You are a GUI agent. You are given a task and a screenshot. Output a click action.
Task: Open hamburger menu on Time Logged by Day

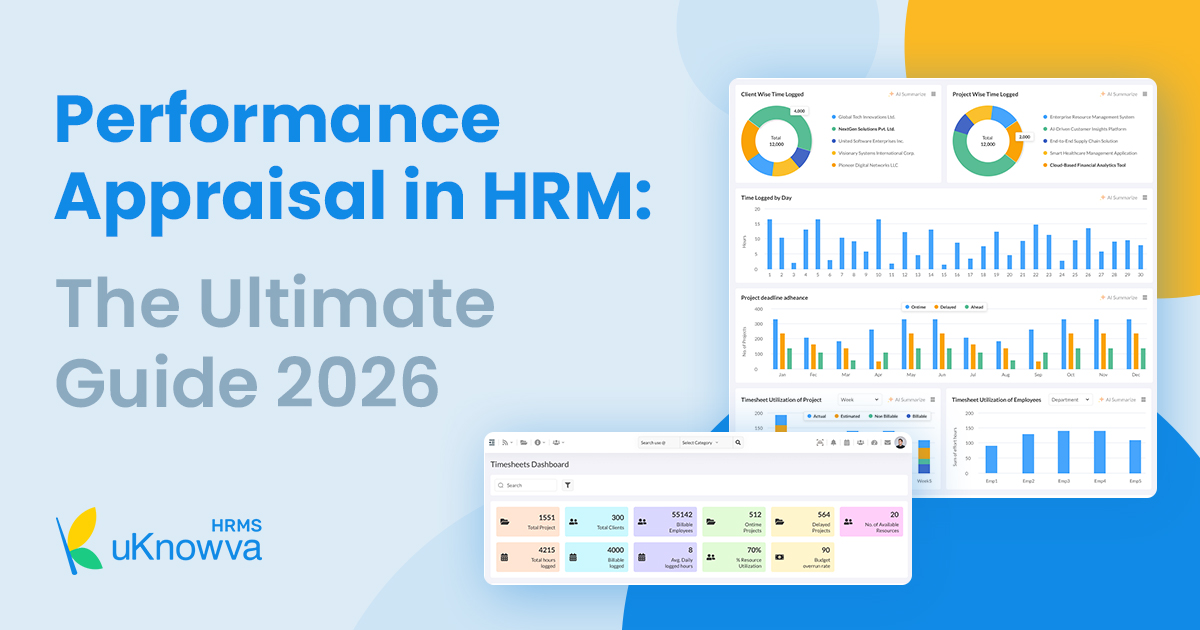tap(1144, 198)
